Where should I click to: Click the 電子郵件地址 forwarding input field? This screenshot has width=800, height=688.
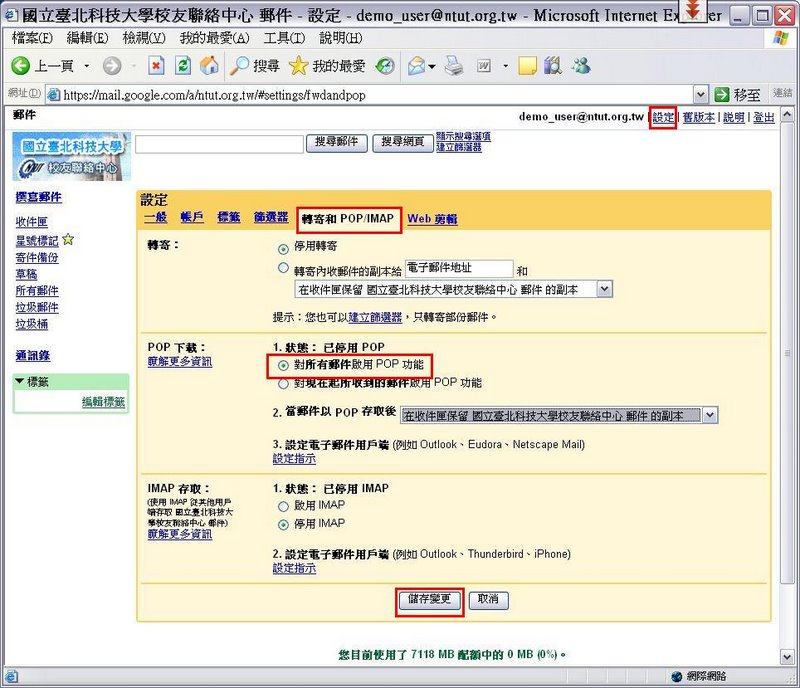(459, 268)
